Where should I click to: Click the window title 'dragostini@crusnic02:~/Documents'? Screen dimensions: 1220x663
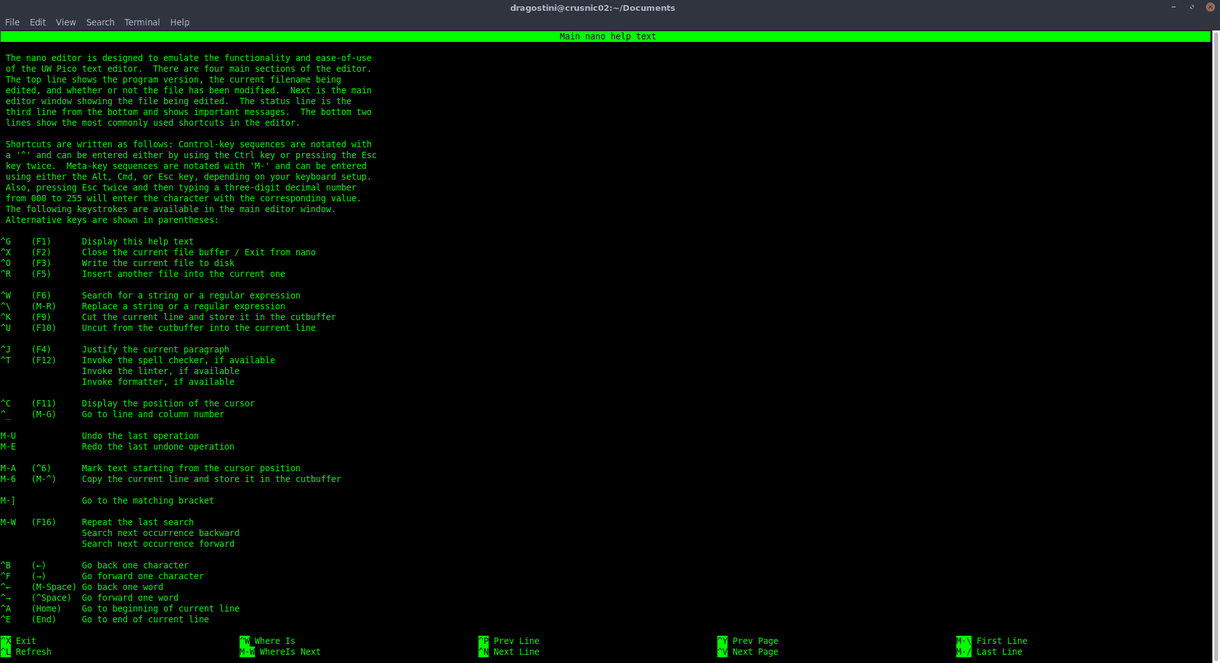[x=592, y=8]
